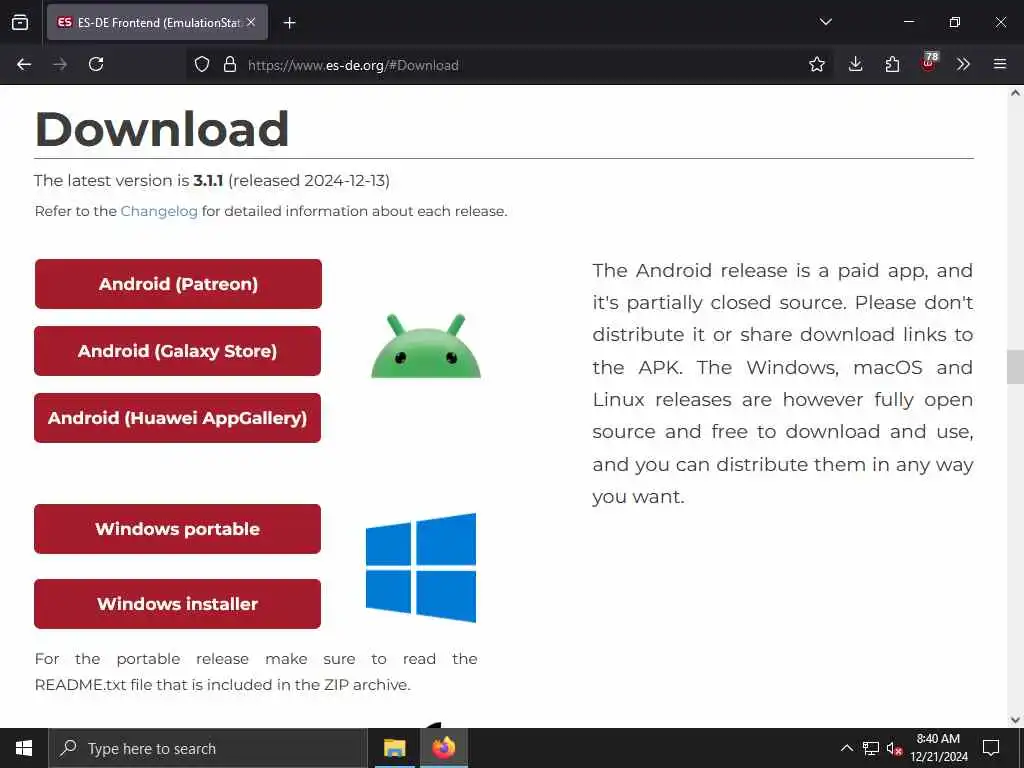
Task: Click the scrollbar down arrow
Action: pyautogui.click(x=1015, y=720)
